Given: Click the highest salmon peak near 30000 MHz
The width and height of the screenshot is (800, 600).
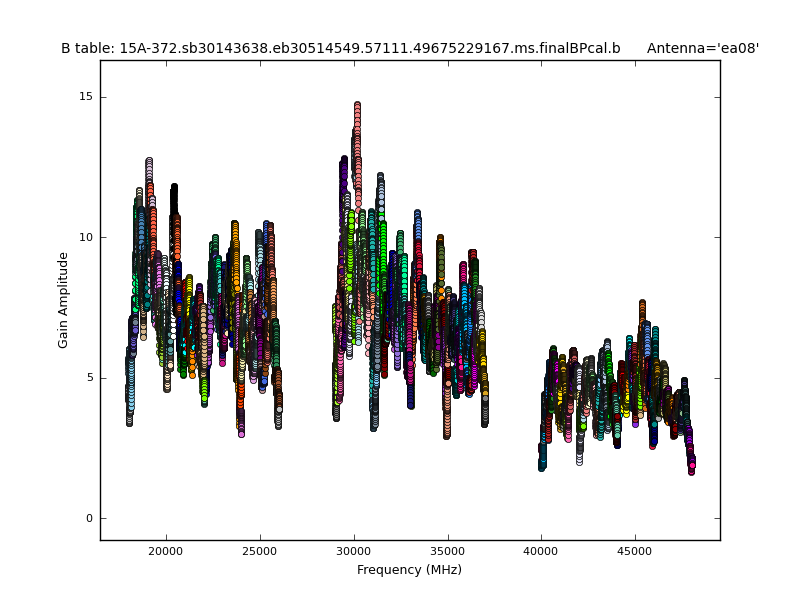Looking at the screenshot, I should pos(357,106).
